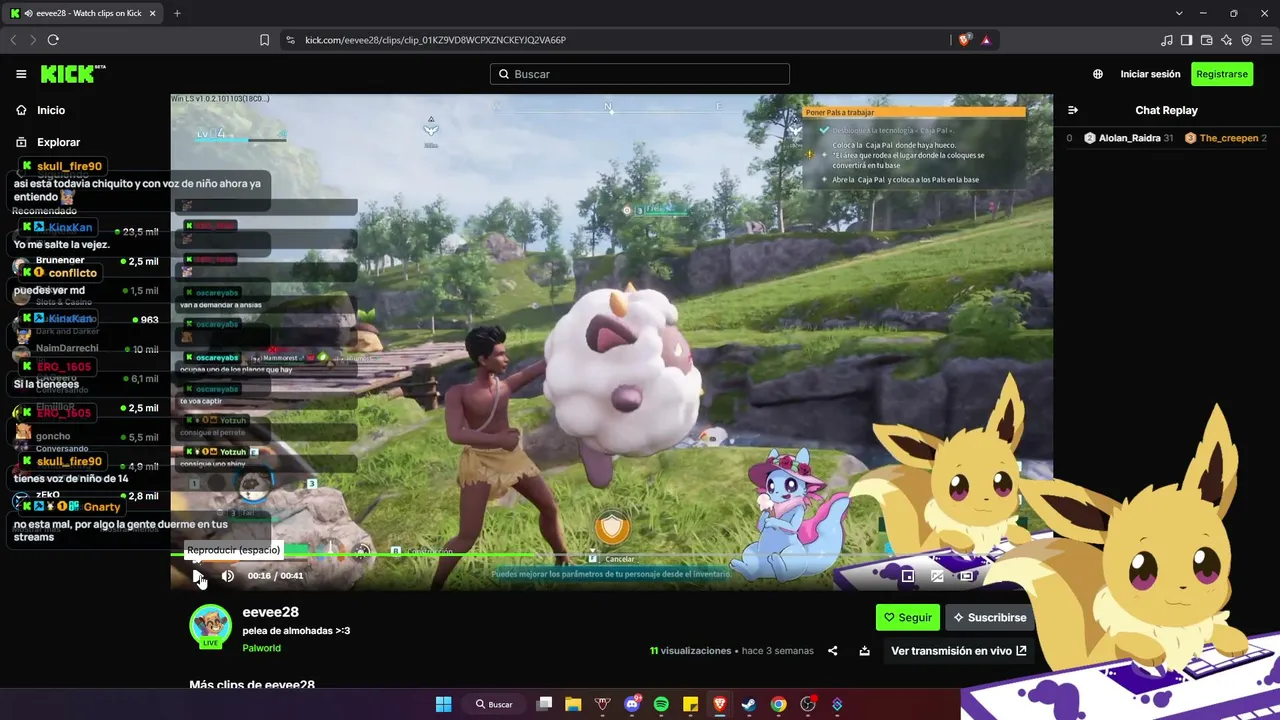Play the clip with the play button
The width and height of the screenshot is (1280, 720).
coord(198,576)
